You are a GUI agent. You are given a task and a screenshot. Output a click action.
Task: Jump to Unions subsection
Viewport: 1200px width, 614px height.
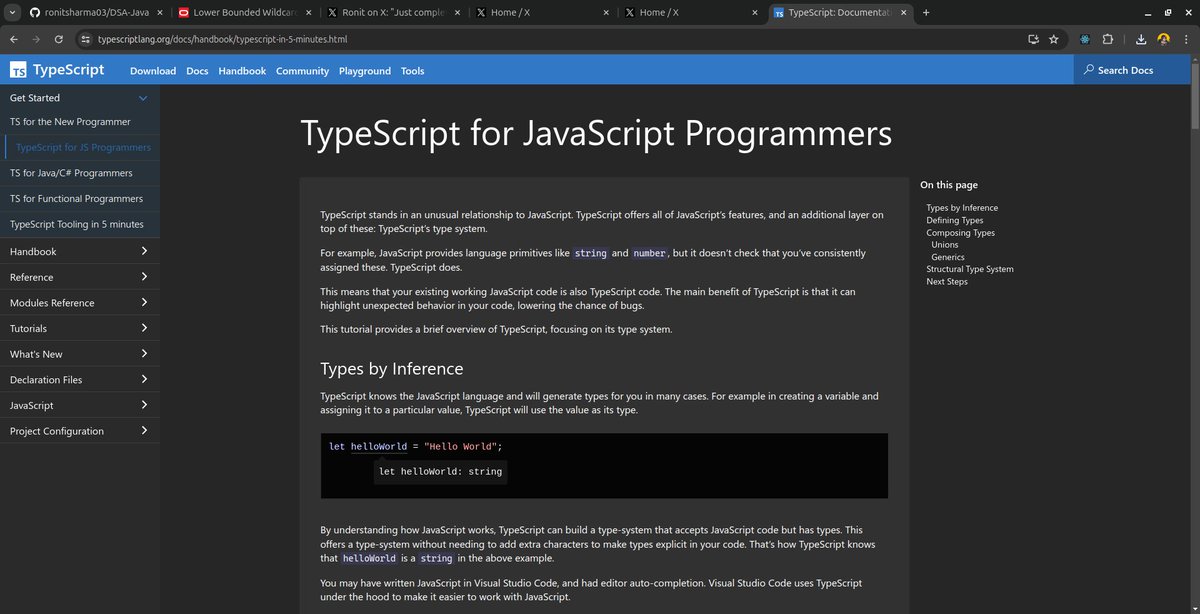click(x=945, y=245)
